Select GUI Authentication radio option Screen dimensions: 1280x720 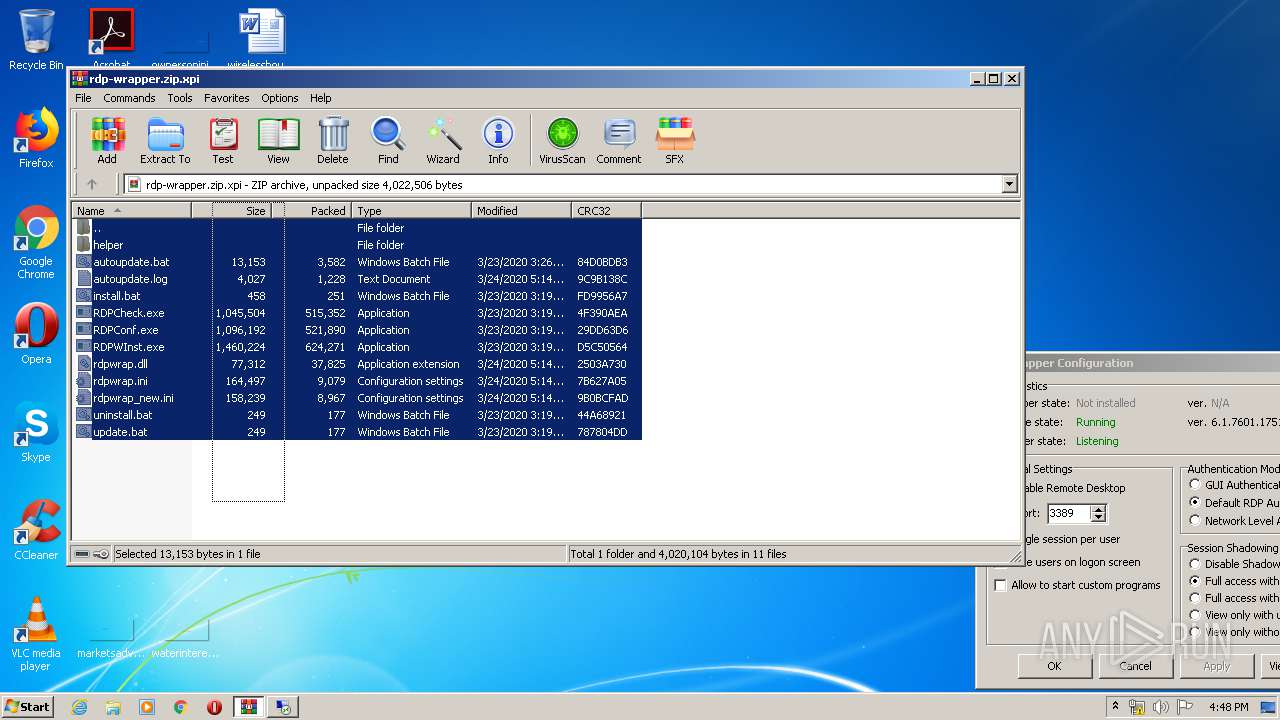tap(1195, 485)
